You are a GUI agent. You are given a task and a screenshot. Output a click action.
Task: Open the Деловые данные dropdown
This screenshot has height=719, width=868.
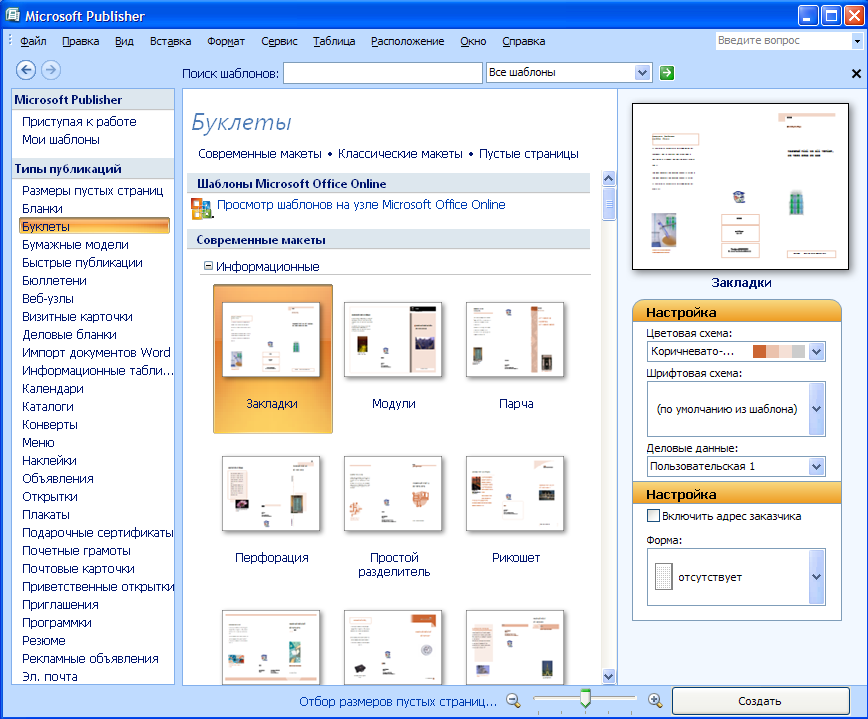coord(817,467)
